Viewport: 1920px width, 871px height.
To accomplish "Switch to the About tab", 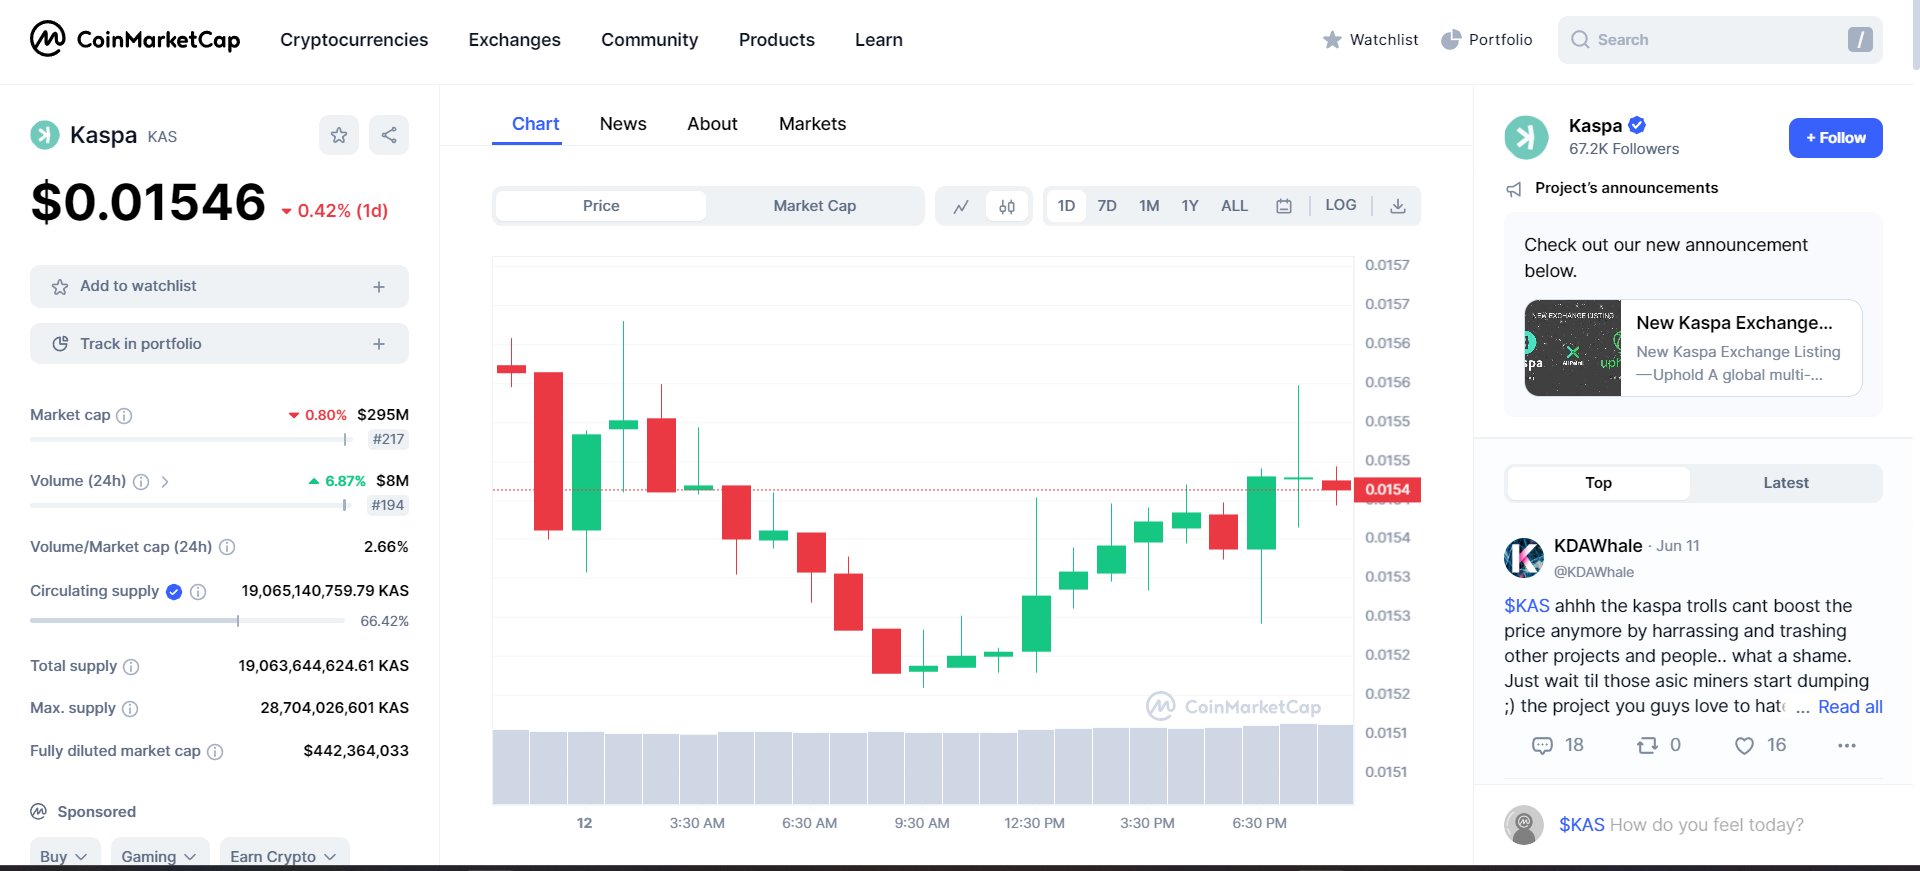I will 712,124.
